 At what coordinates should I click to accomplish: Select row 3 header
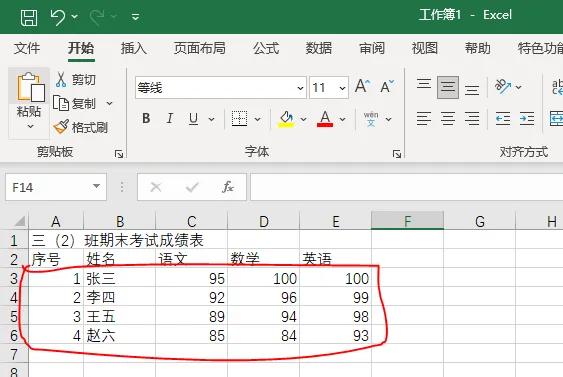(x=14, y=278)
